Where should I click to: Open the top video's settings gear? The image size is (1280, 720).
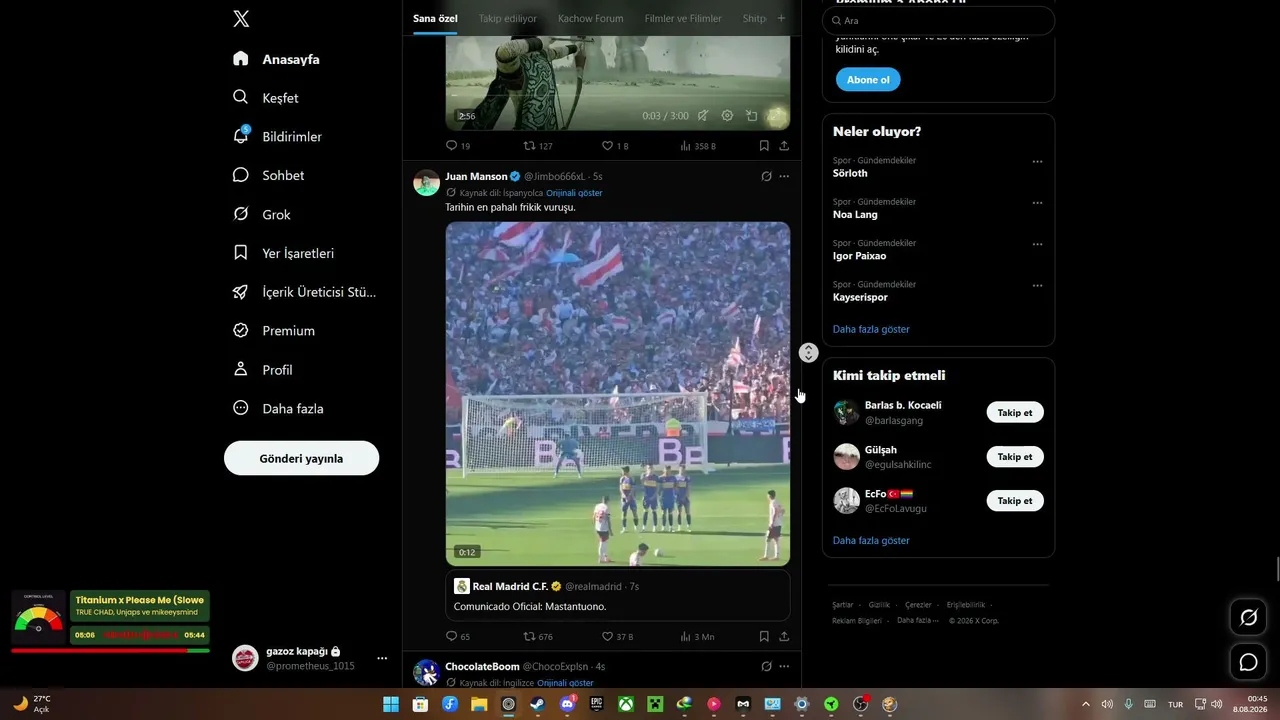(727, 116)
